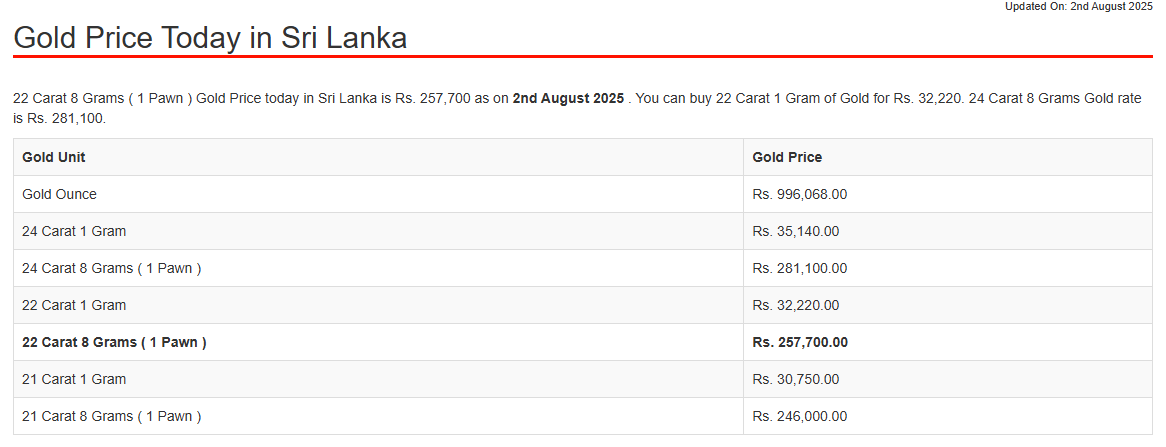Select the Gold Unit column header

pyautogui.click(x=54, y=158)
